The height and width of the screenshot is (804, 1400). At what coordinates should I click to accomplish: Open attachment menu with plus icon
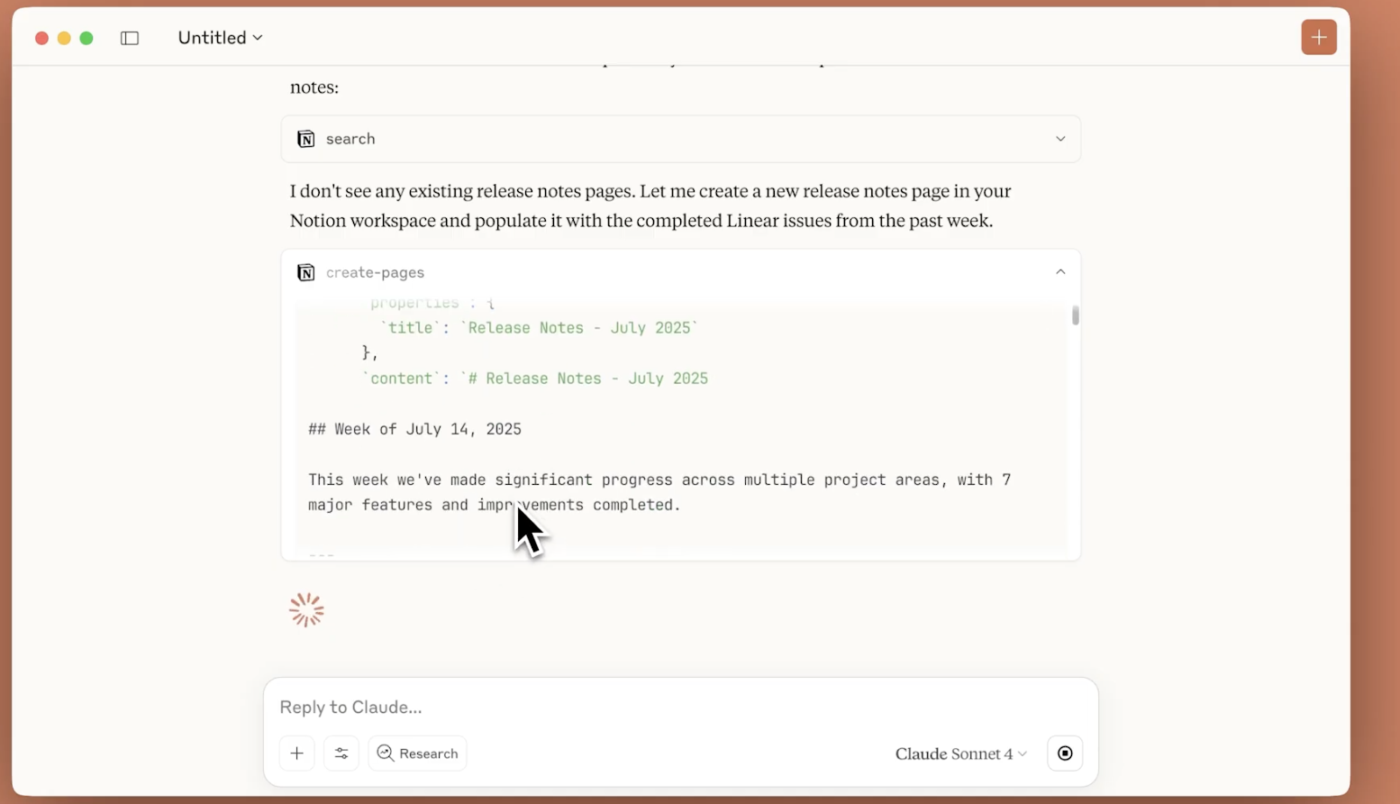(x=297, y=753)
